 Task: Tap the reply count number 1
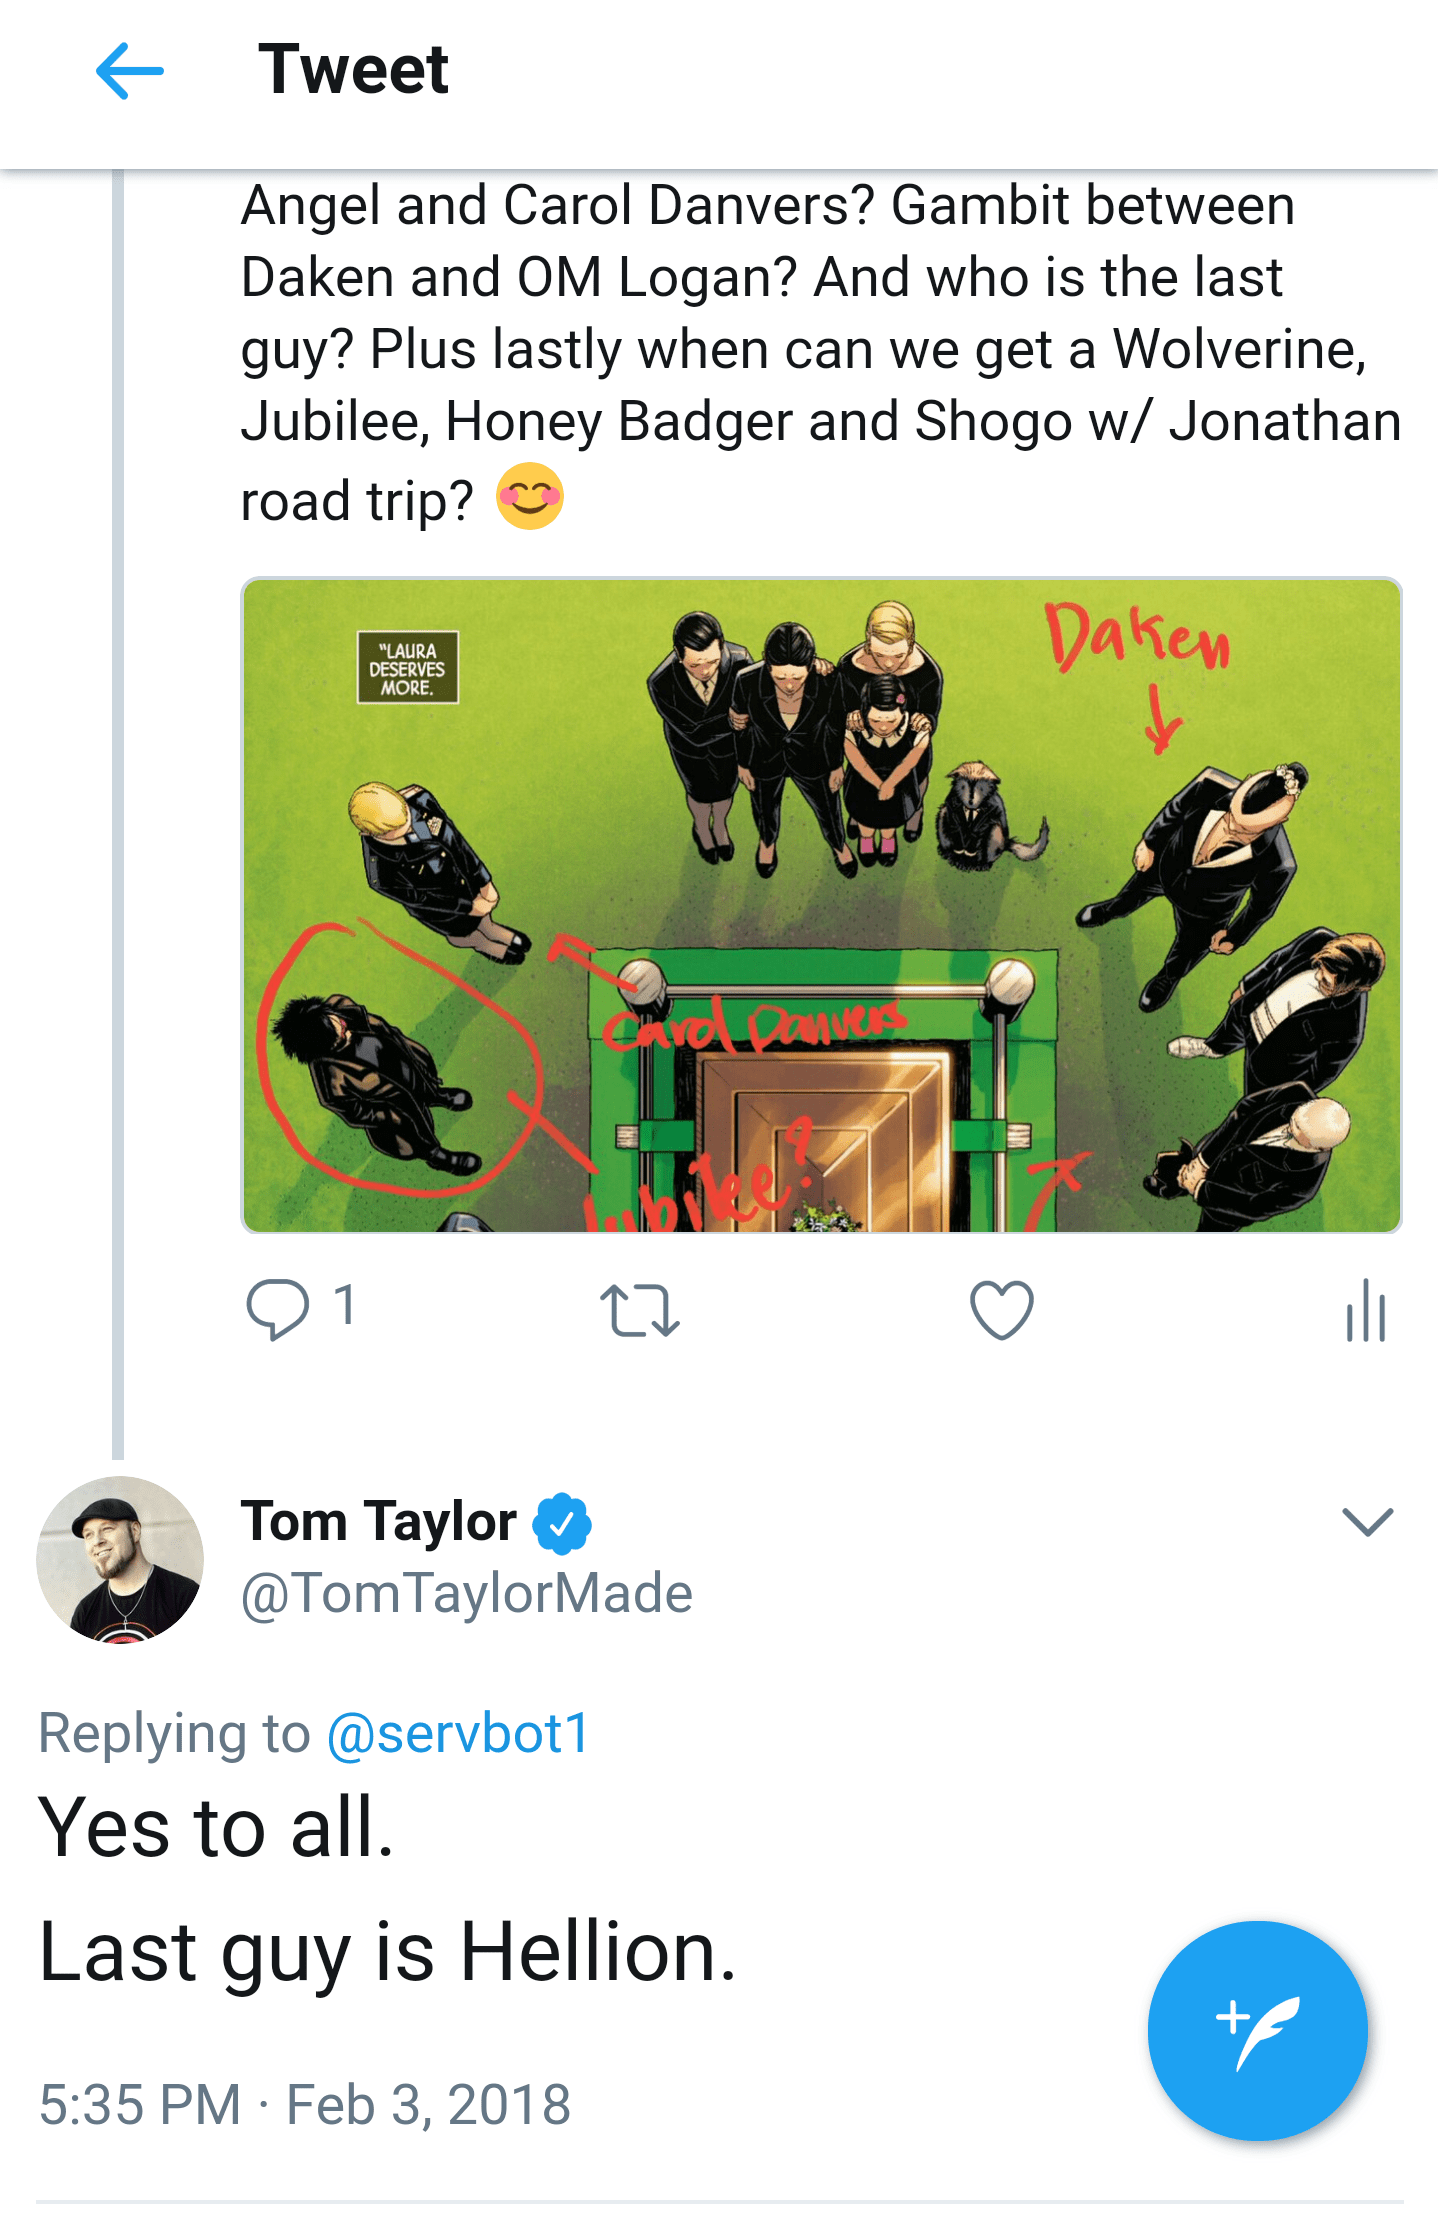coord(344,1305)
